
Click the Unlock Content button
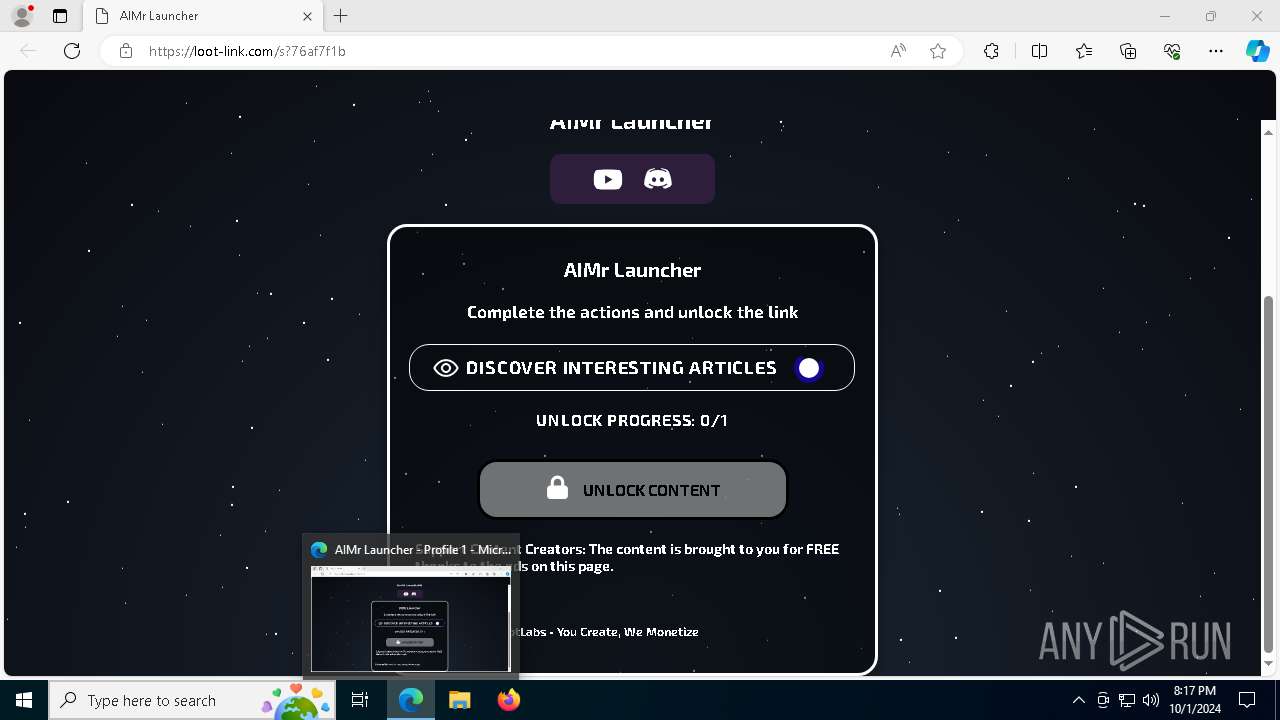click(x=633, y=490)
